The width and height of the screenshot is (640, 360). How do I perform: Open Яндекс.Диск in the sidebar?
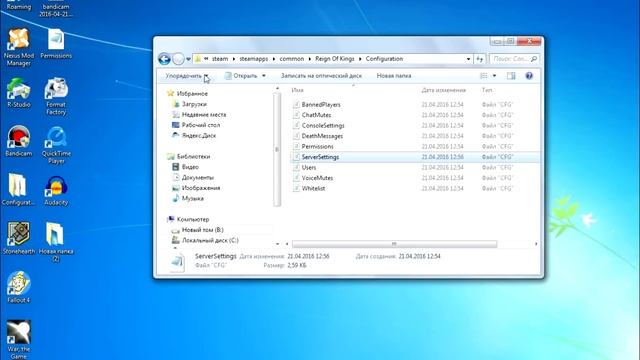194,136
